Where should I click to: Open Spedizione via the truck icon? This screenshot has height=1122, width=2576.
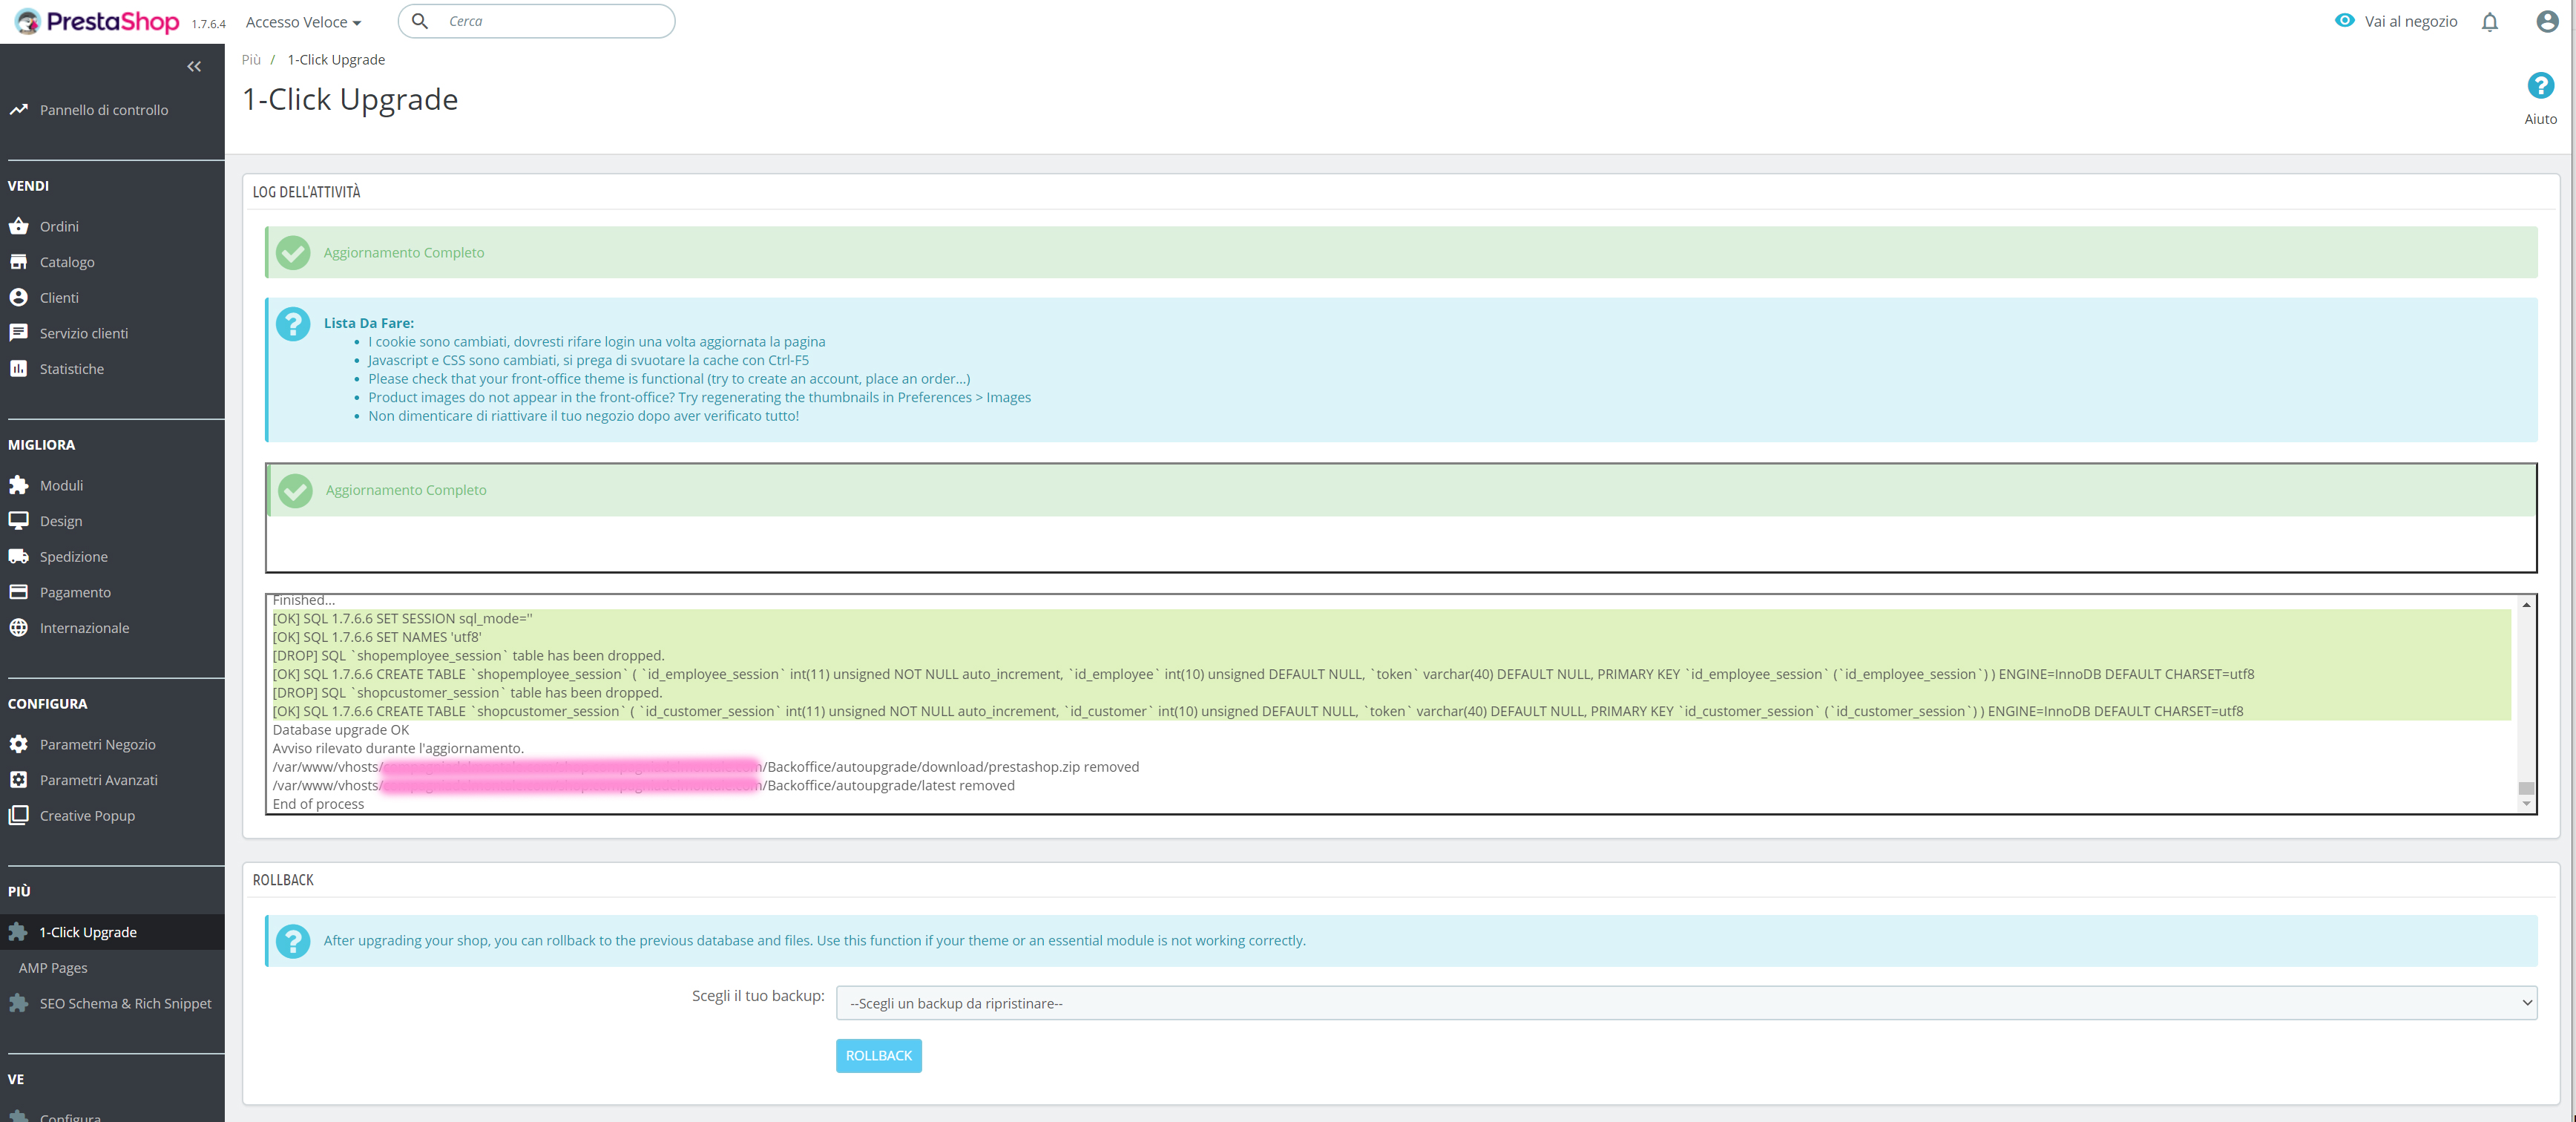pos(21,556)
